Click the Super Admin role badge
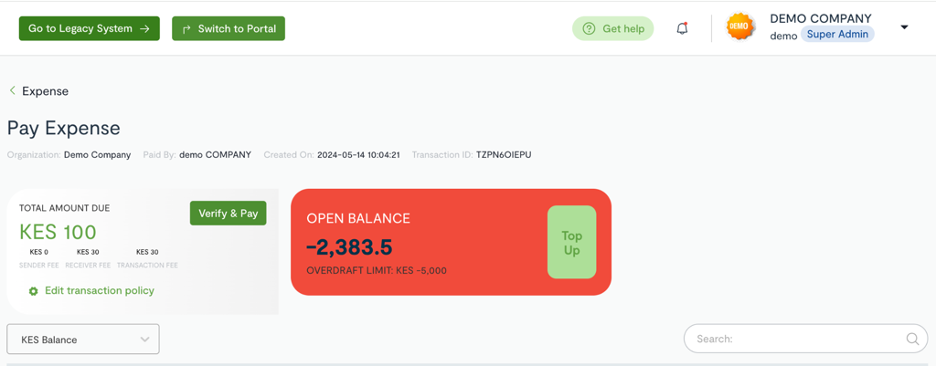 click(x=838, y=34)
